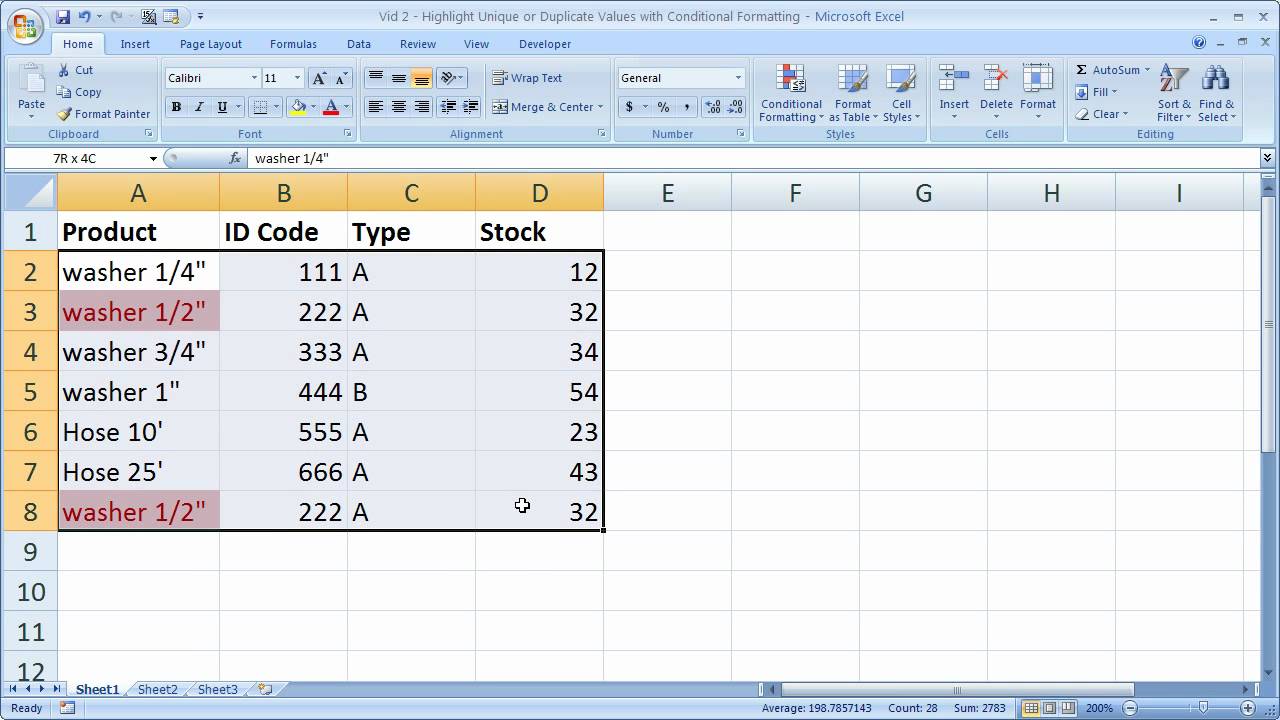The height and width of the screenshot is (720, 1280).
Task: Click the Cut scissors command
Action: pos(75,70)
